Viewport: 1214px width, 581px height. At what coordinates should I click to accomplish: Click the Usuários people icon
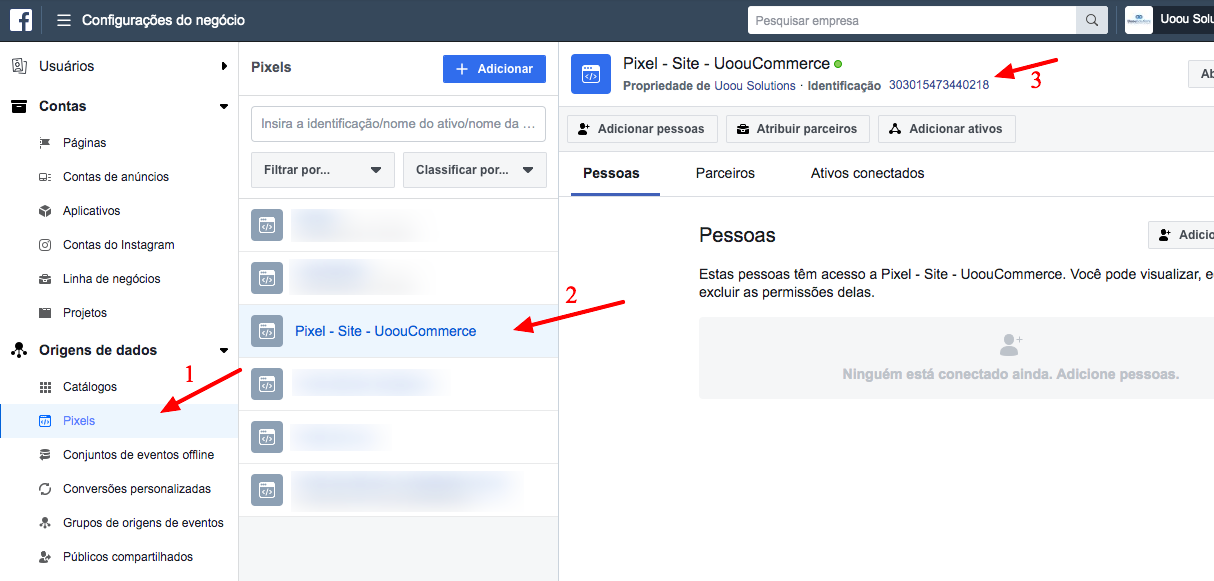coord(19,66)
